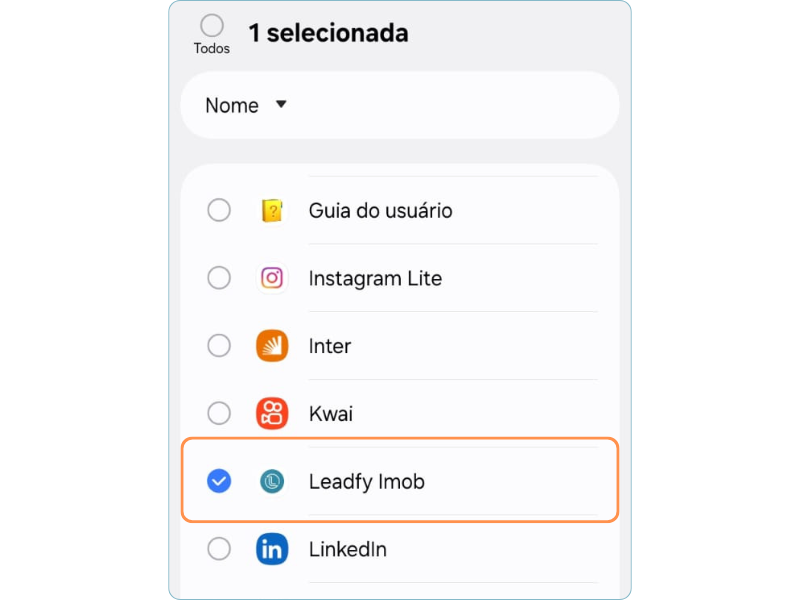Click the Kwai app icon
Screen dimensions: 800x600
(272, 413)
